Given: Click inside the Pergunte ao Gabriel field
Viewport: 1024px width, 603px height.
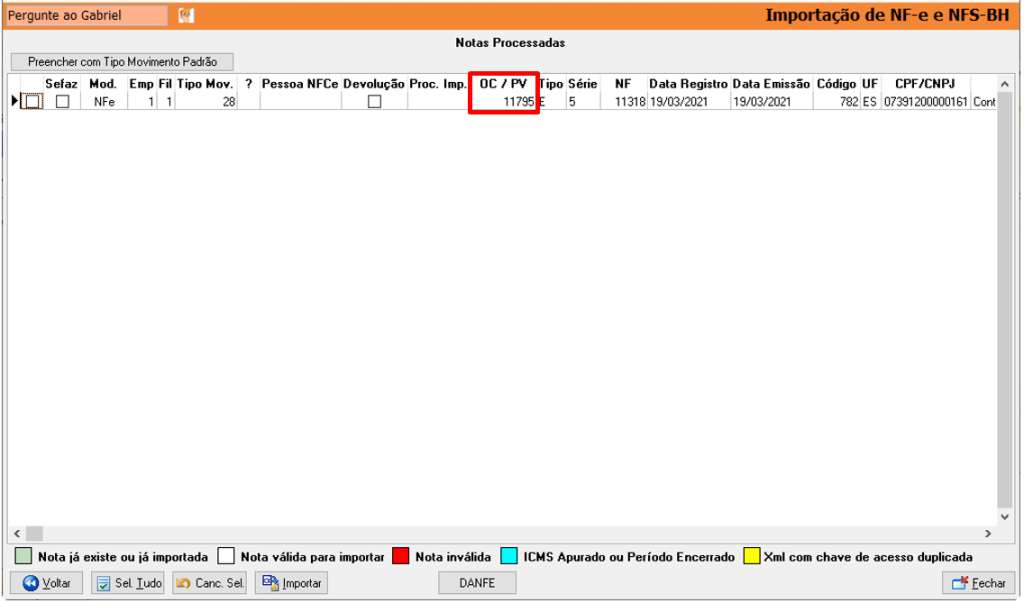Looking at the screenshot, I should click(x=86, y=15).
